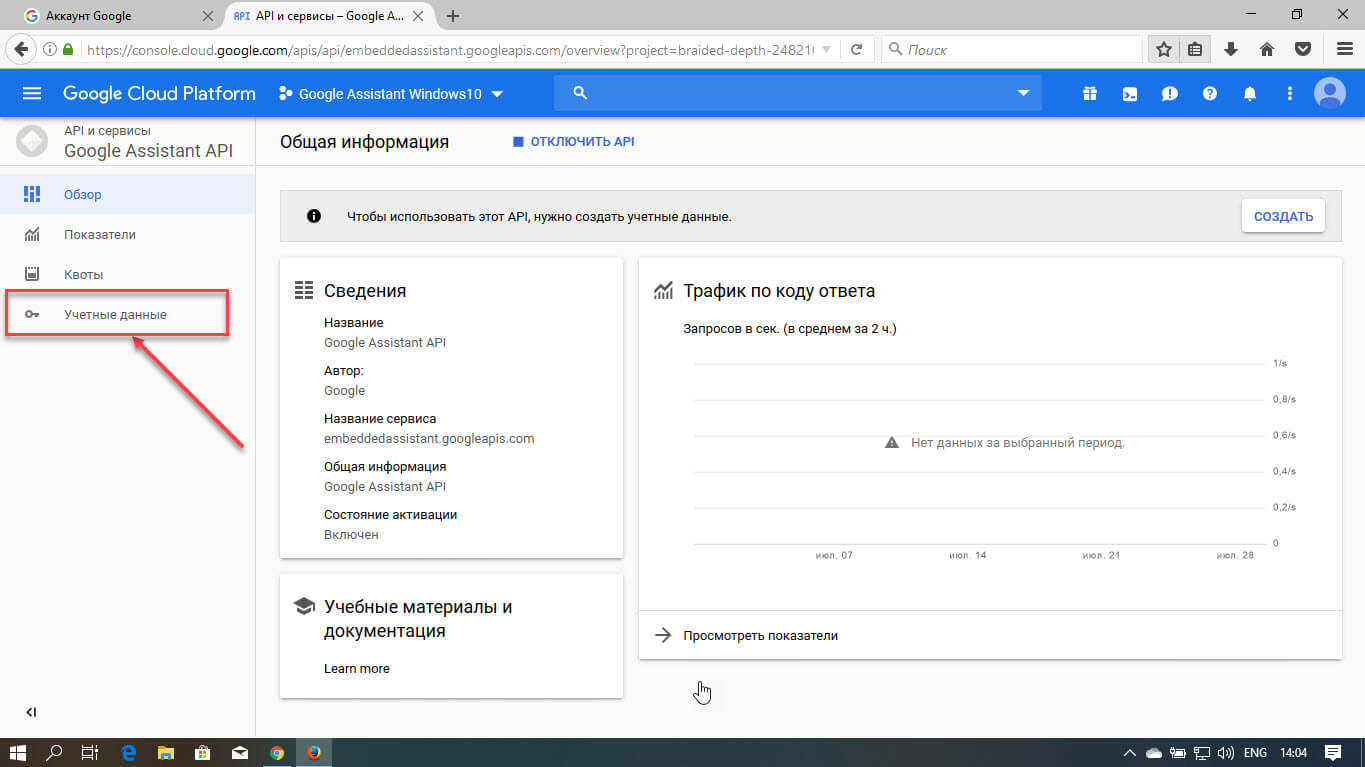Viewport: 1365px width, 767px height.
Task: Open the Action Center notification icon
Action: click(1333, 752)
